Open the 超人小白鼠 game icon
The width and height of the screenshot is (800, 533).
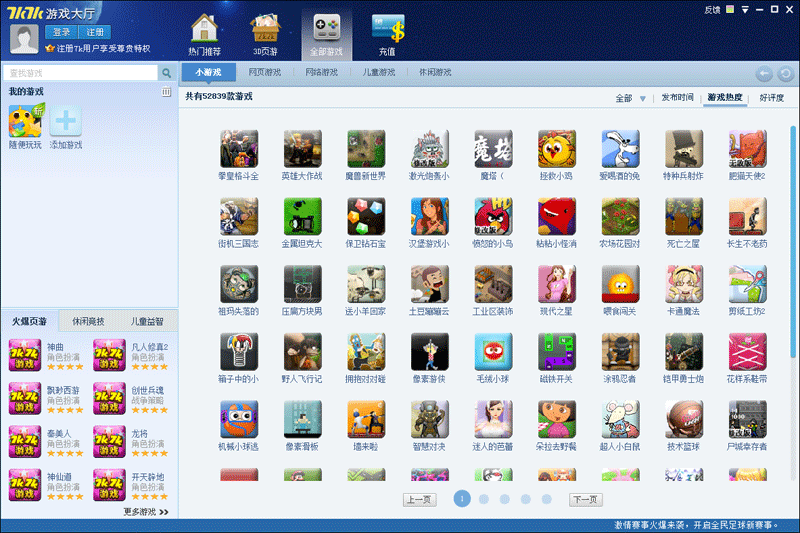(x=620, y=419)
